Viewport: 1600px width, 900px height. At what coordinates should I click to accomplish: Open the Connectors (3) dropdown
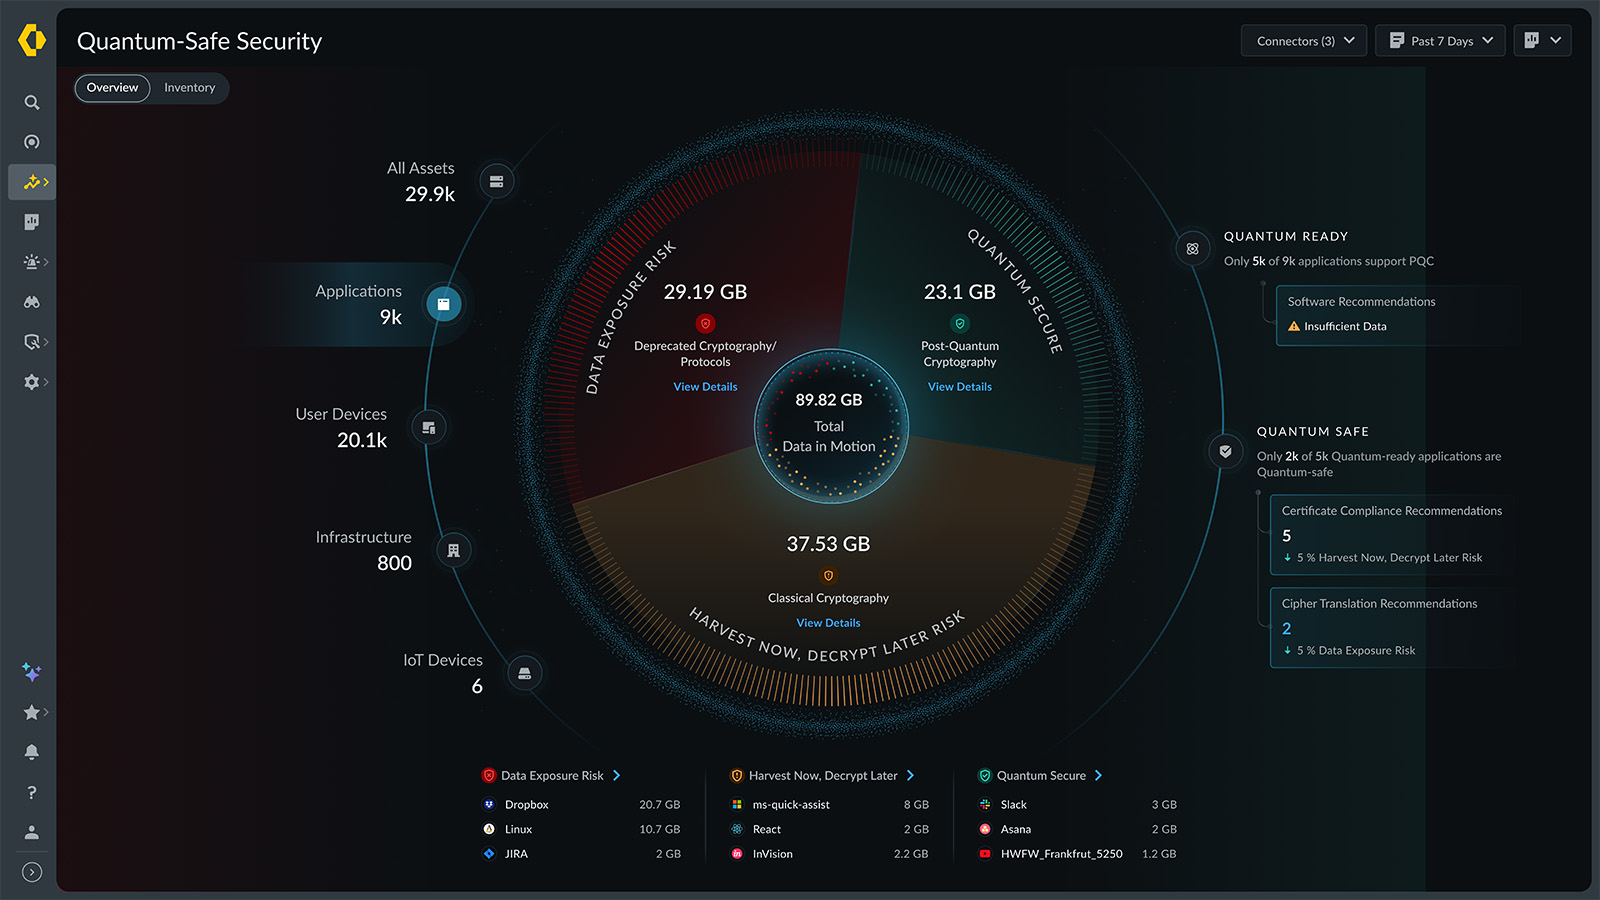(1304, 41)
